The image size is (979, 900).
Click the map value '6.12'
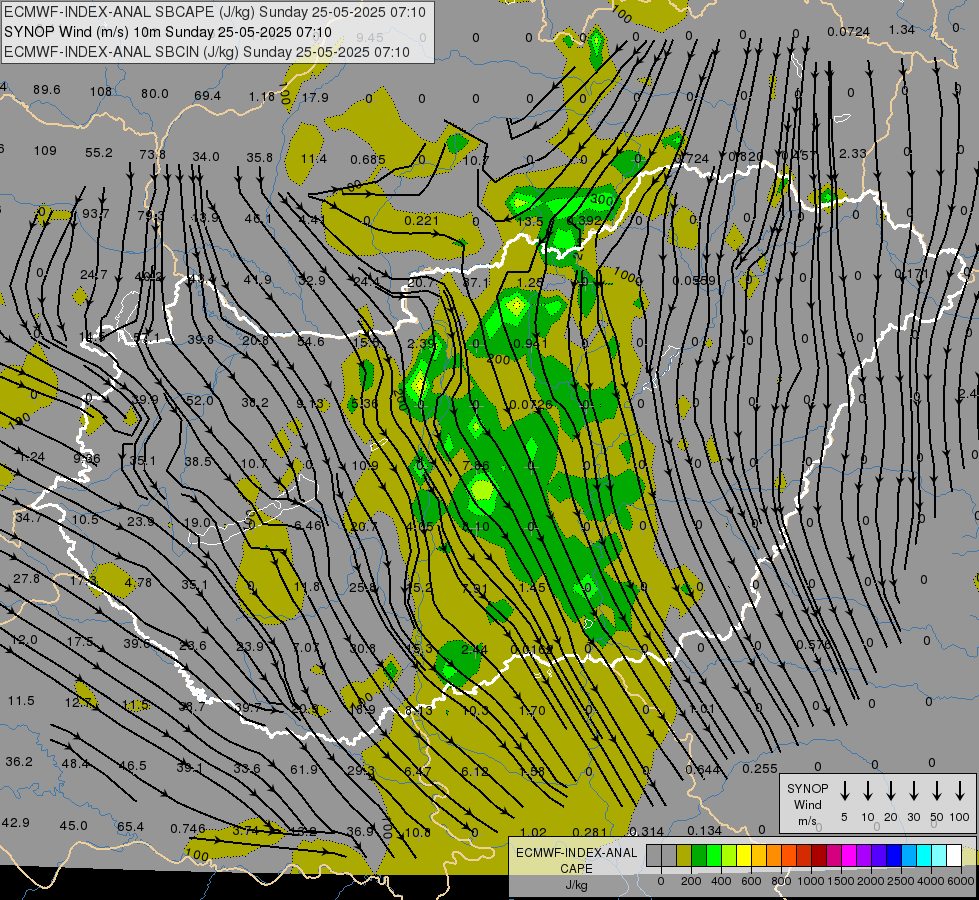tap(475, 771)
